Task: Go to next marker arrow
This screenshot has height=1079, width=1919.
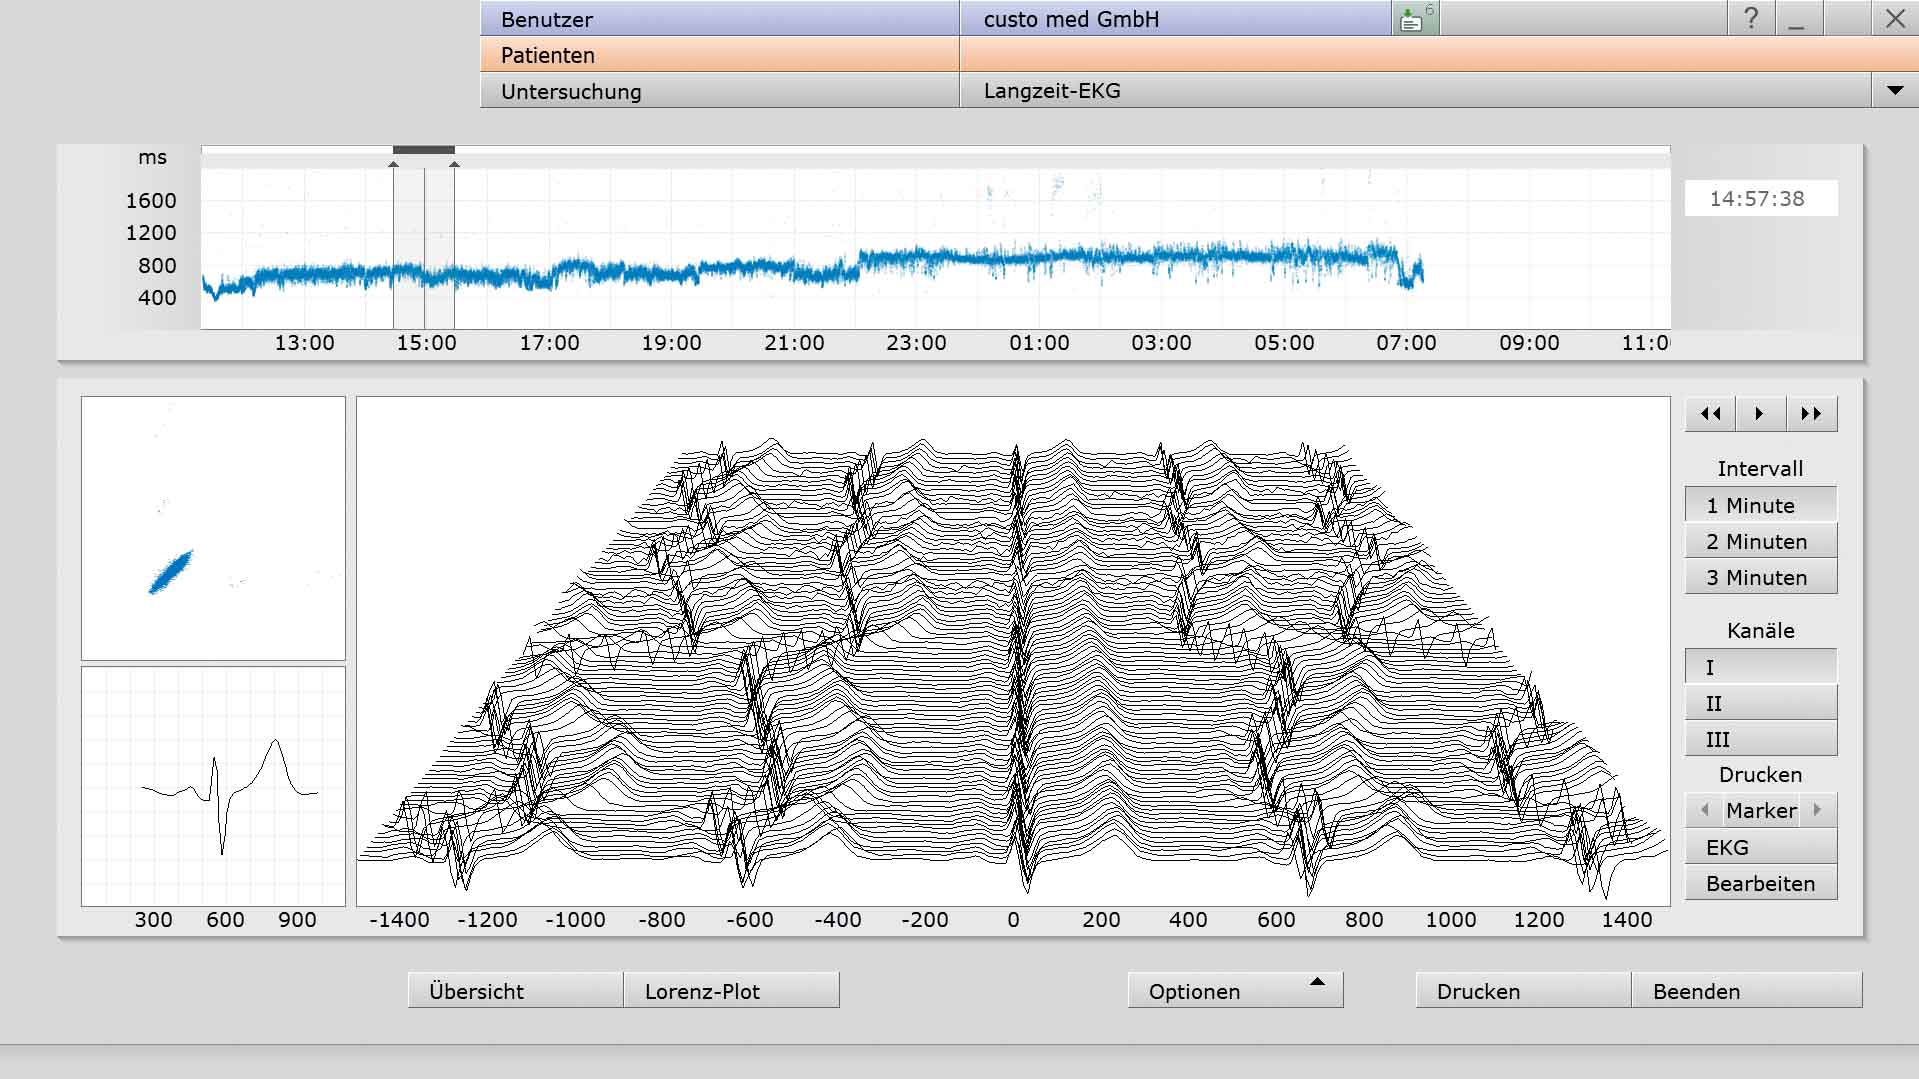Action: point(1818,810)
